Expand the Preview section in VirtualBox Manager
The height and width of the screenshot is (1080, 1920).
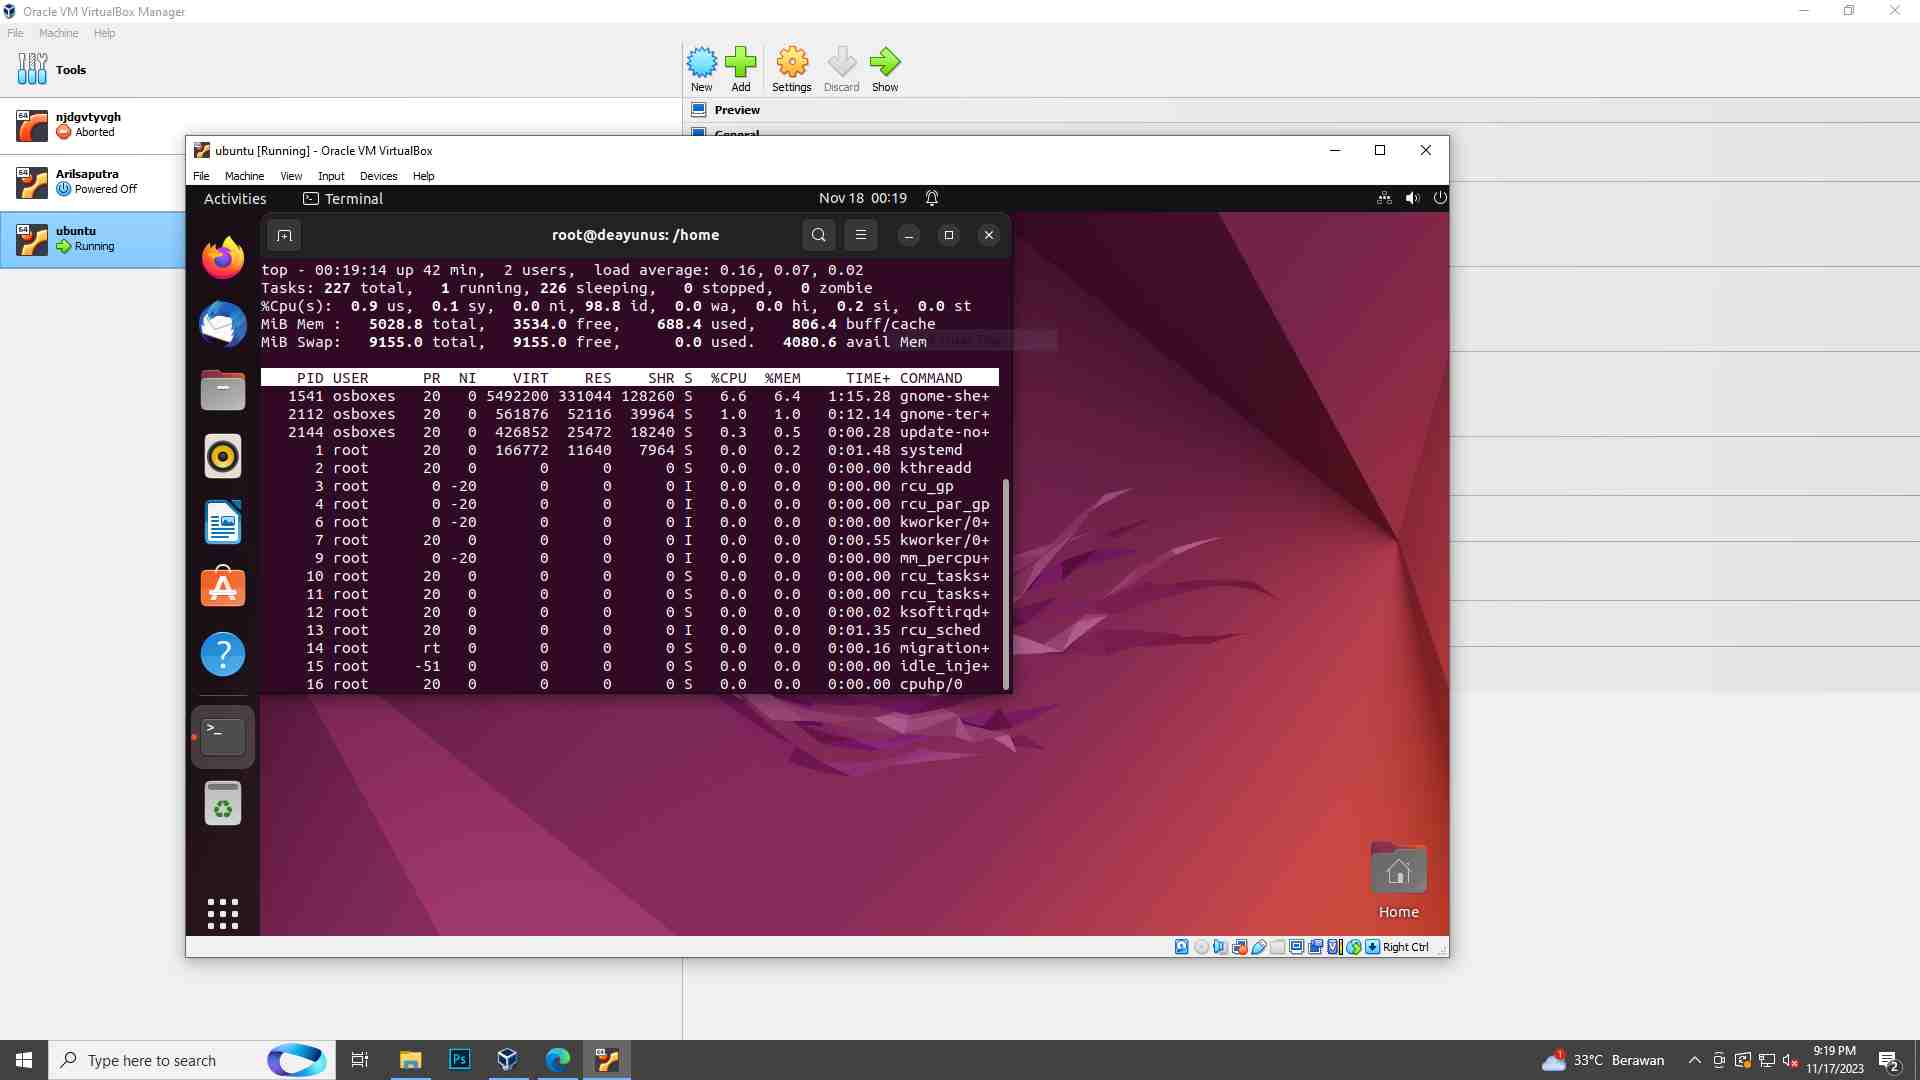pyautogui.click(x=737, y=110)
